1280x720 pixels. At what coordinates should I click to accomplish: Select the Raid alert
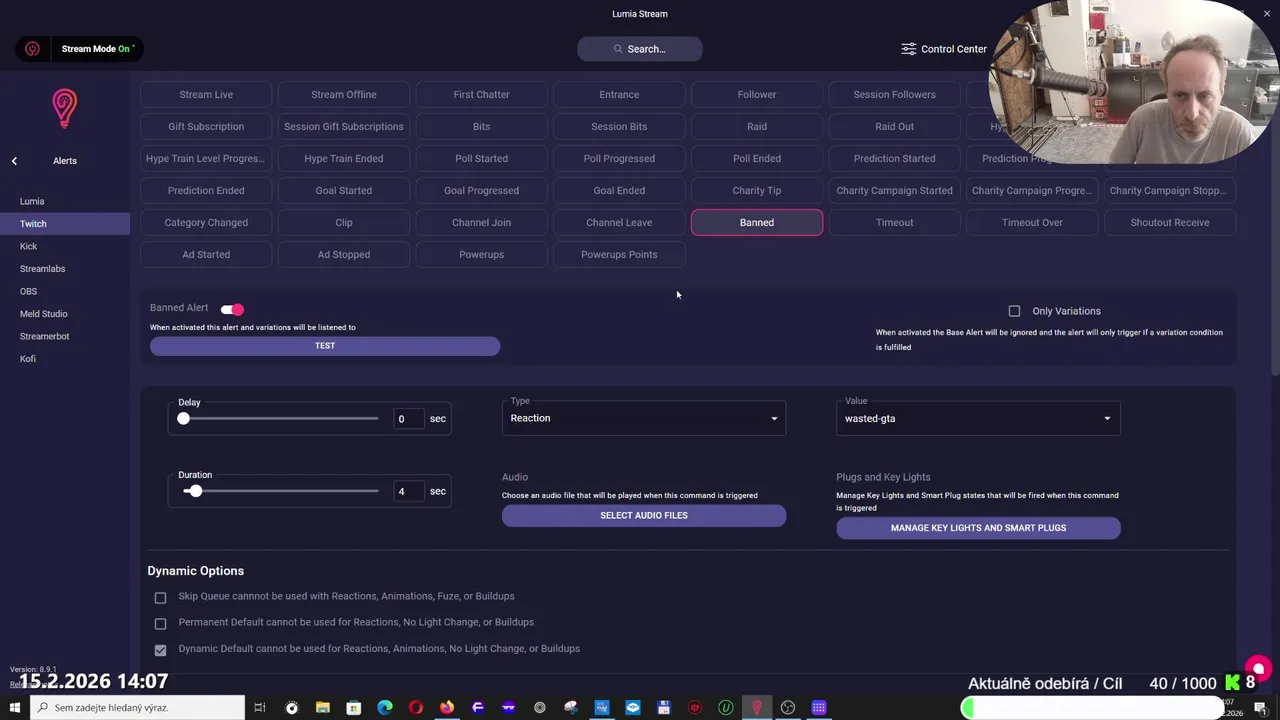(757, 127)
